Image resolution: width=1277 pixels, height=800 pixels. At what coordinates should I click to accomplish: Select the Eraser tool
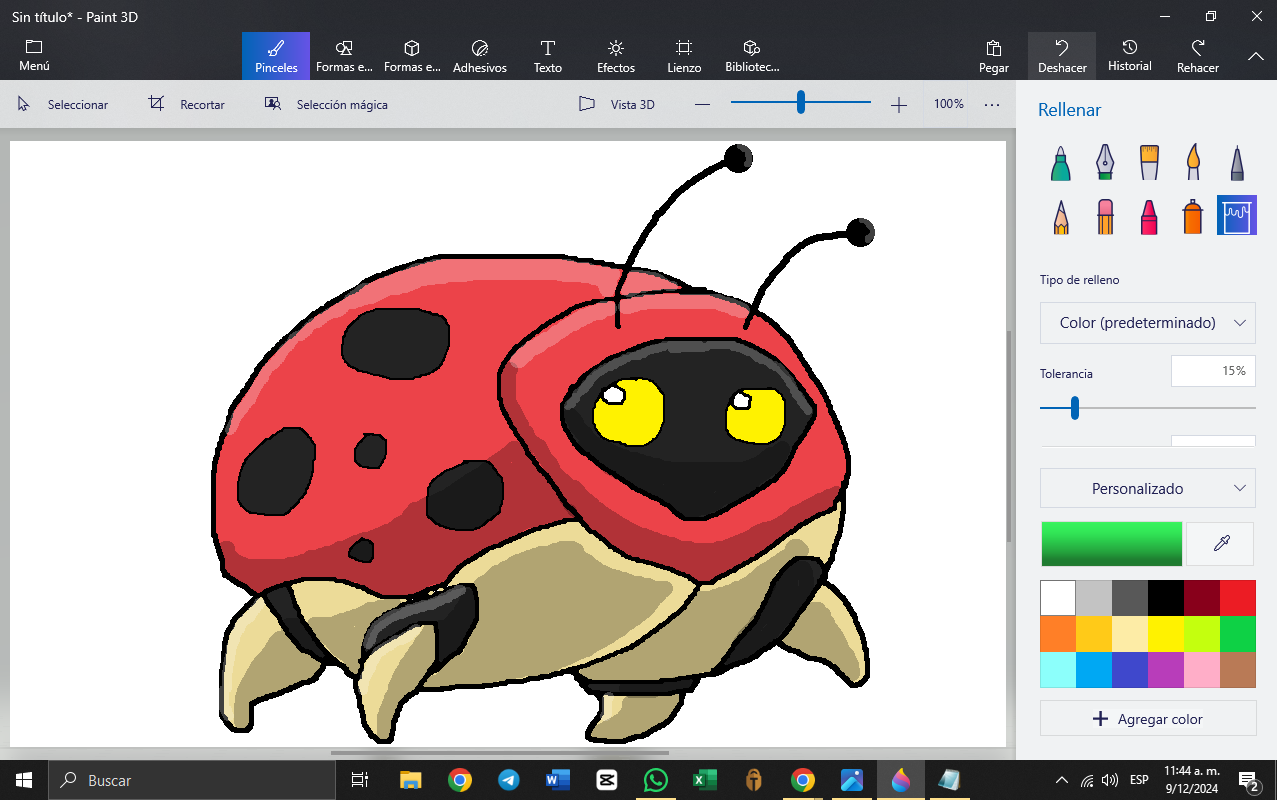pyautogui.click(x=1105, y=215)
